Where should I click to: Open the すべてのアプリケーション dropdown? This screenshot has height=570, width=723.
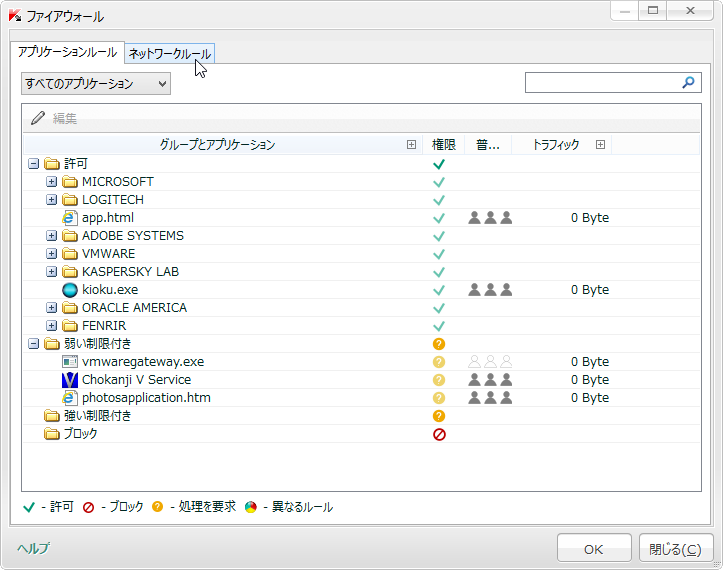96,84
